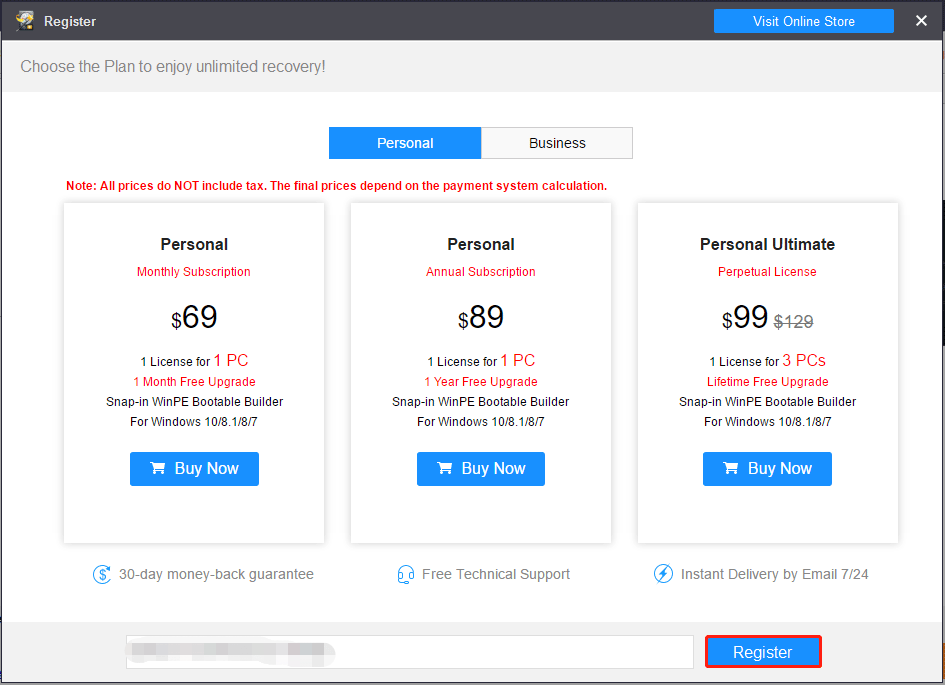Open Visit Online Store
The image size is (945, 685).
[x=804, y=21]
